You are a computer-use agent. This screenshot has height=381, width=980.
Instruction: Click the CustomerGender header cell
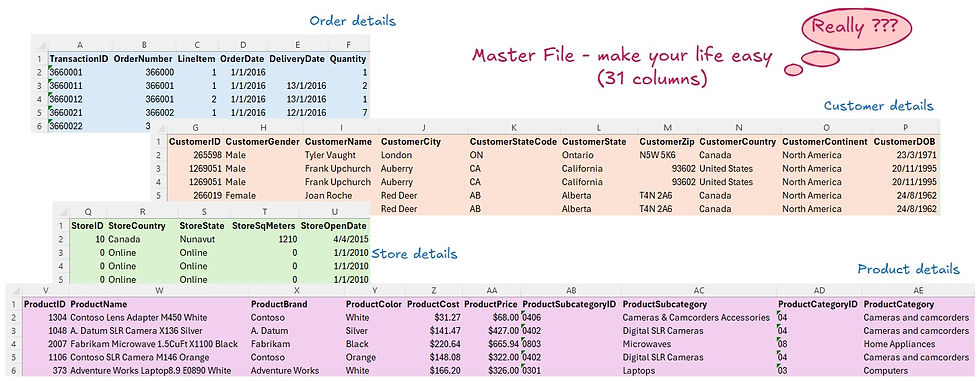(x=262, y=142)
